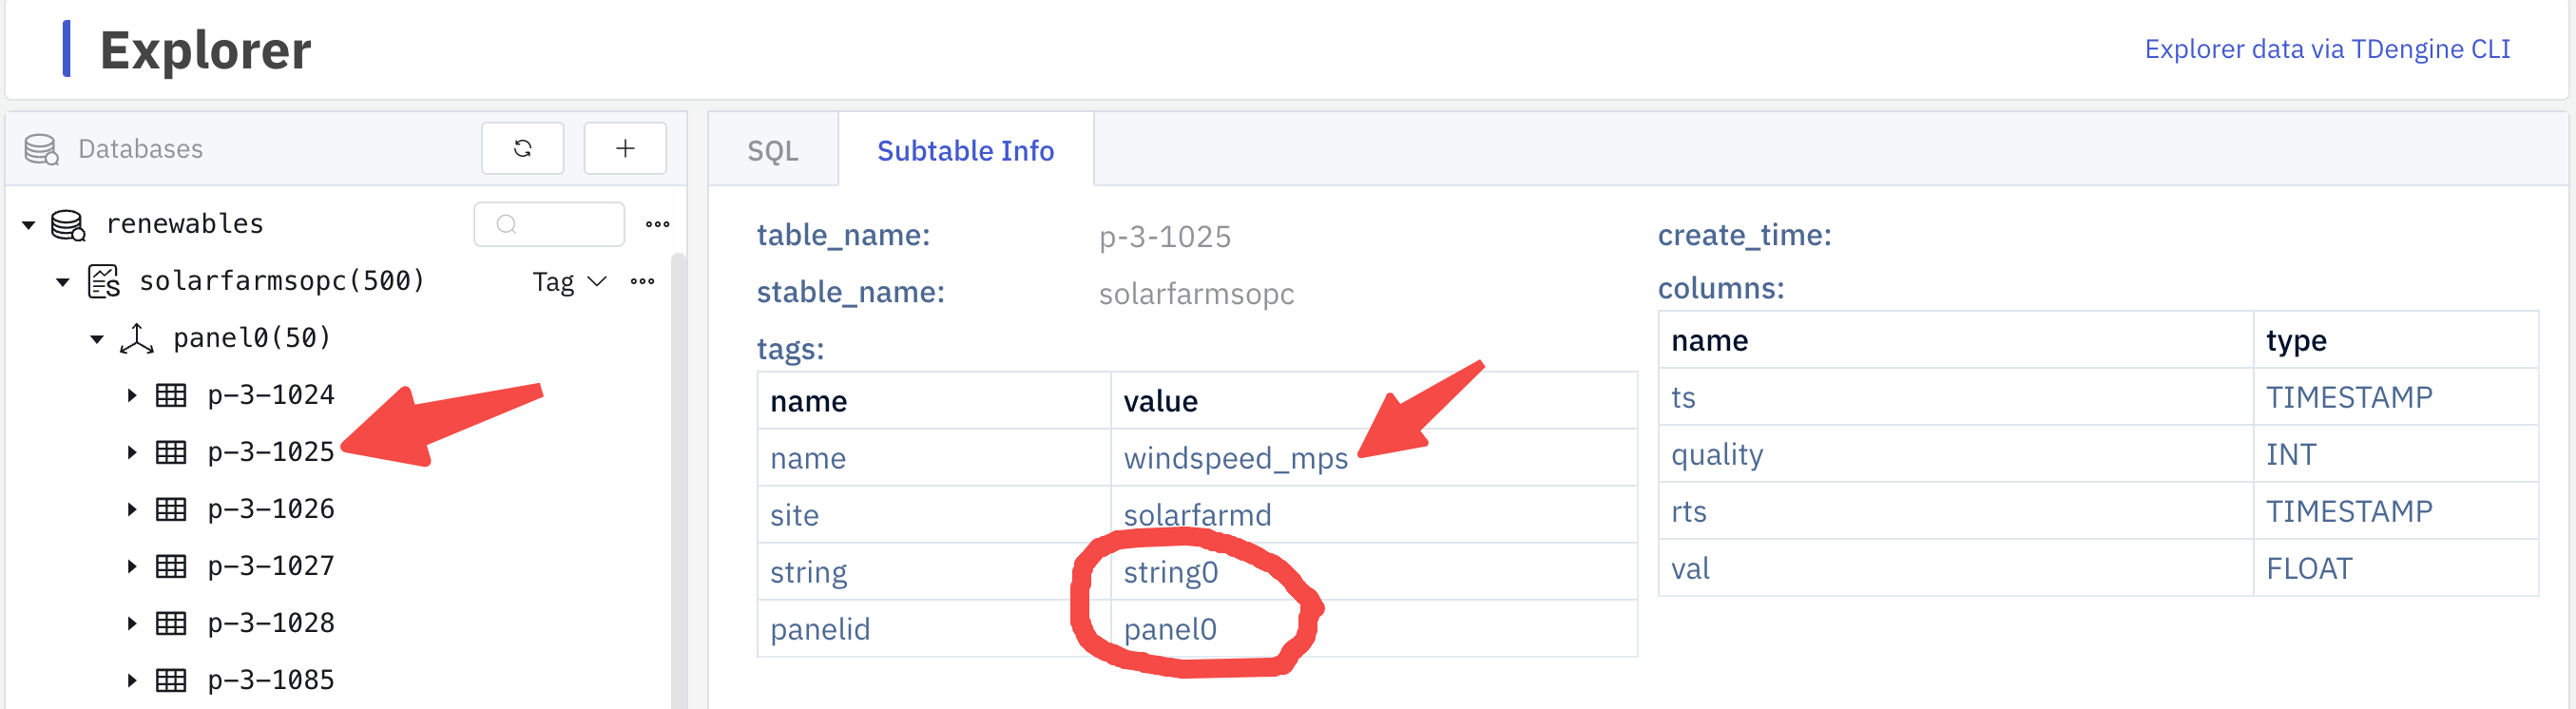
Task: Click the solarfarmsopc supertable icon
Action: pyautogui.click(x=104, y=282)
